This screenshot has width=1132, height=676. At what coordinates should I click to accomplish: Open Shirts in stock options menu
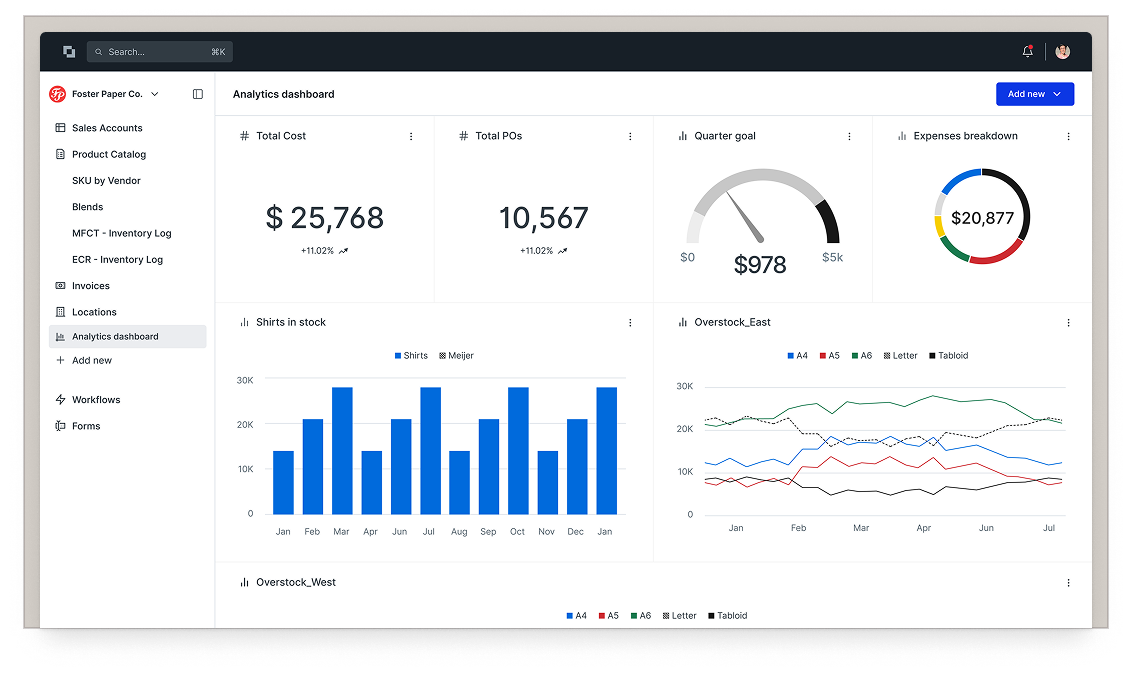630,323
